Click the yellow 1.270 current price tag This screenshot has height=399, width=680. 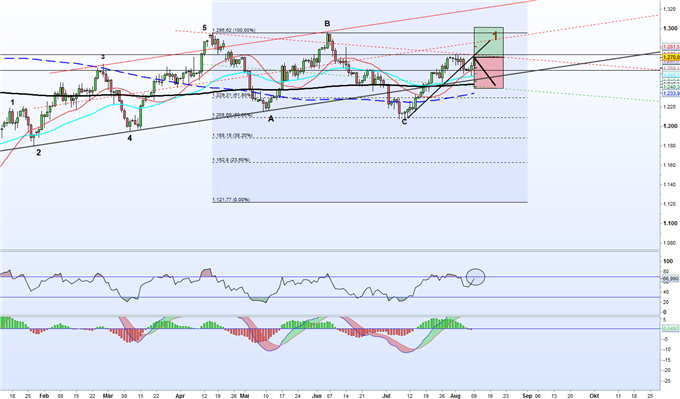click(670, 57)
